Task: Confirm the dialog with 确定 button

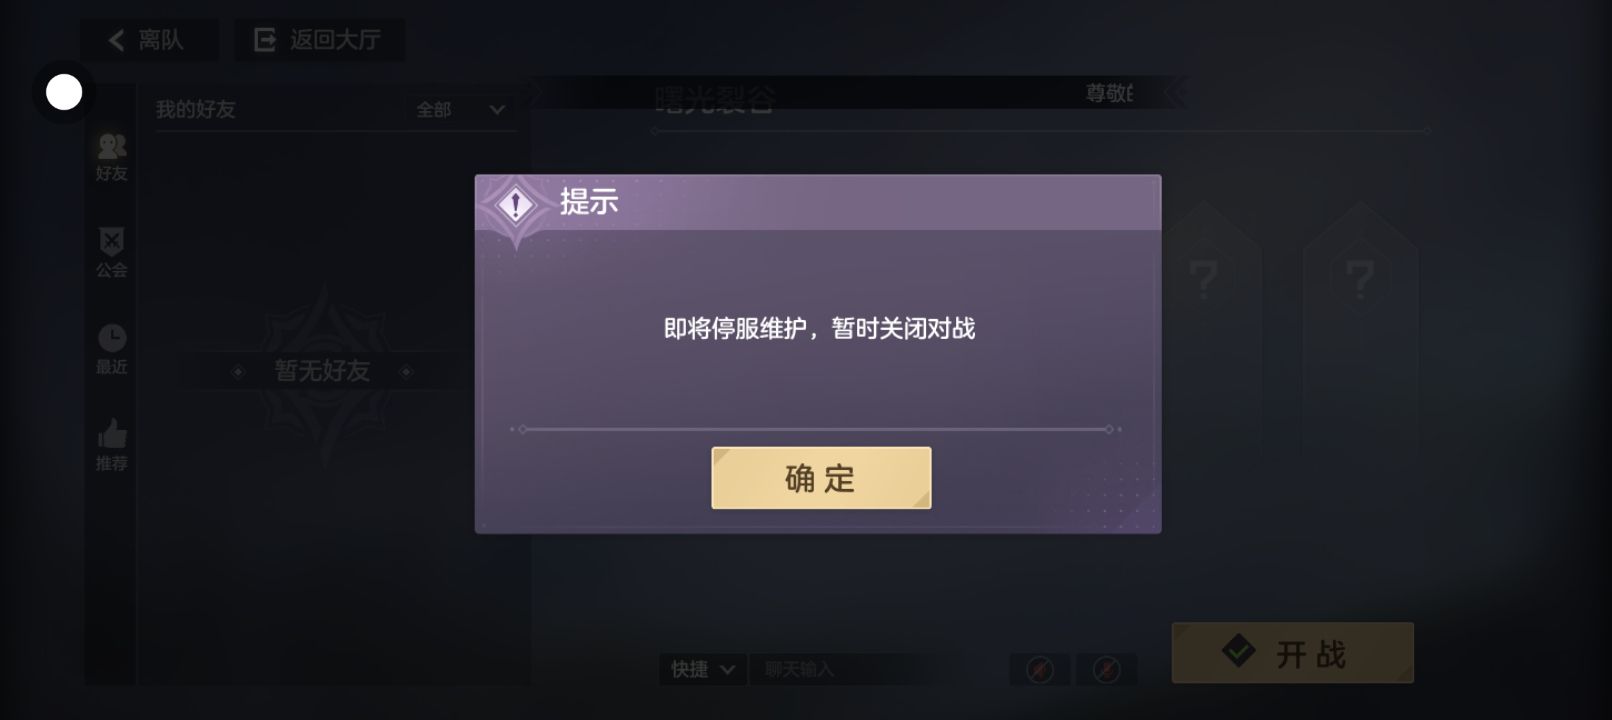Action: (x=821, y=478)
